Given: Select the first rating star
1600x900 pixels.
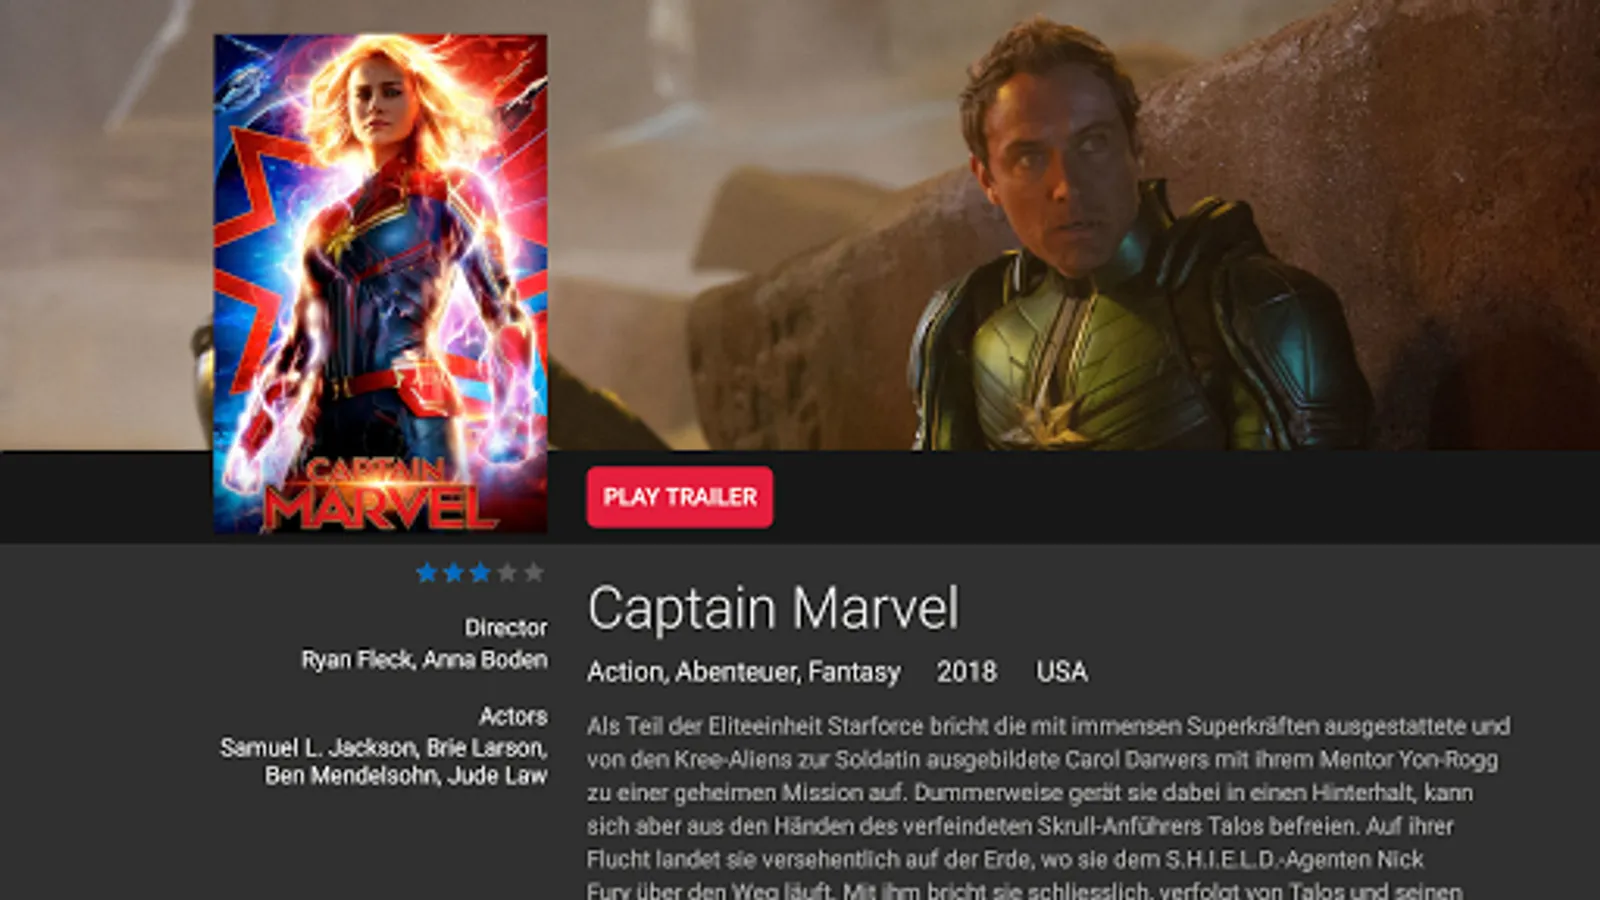Looking at the screenshot, I should pos(427,572).
